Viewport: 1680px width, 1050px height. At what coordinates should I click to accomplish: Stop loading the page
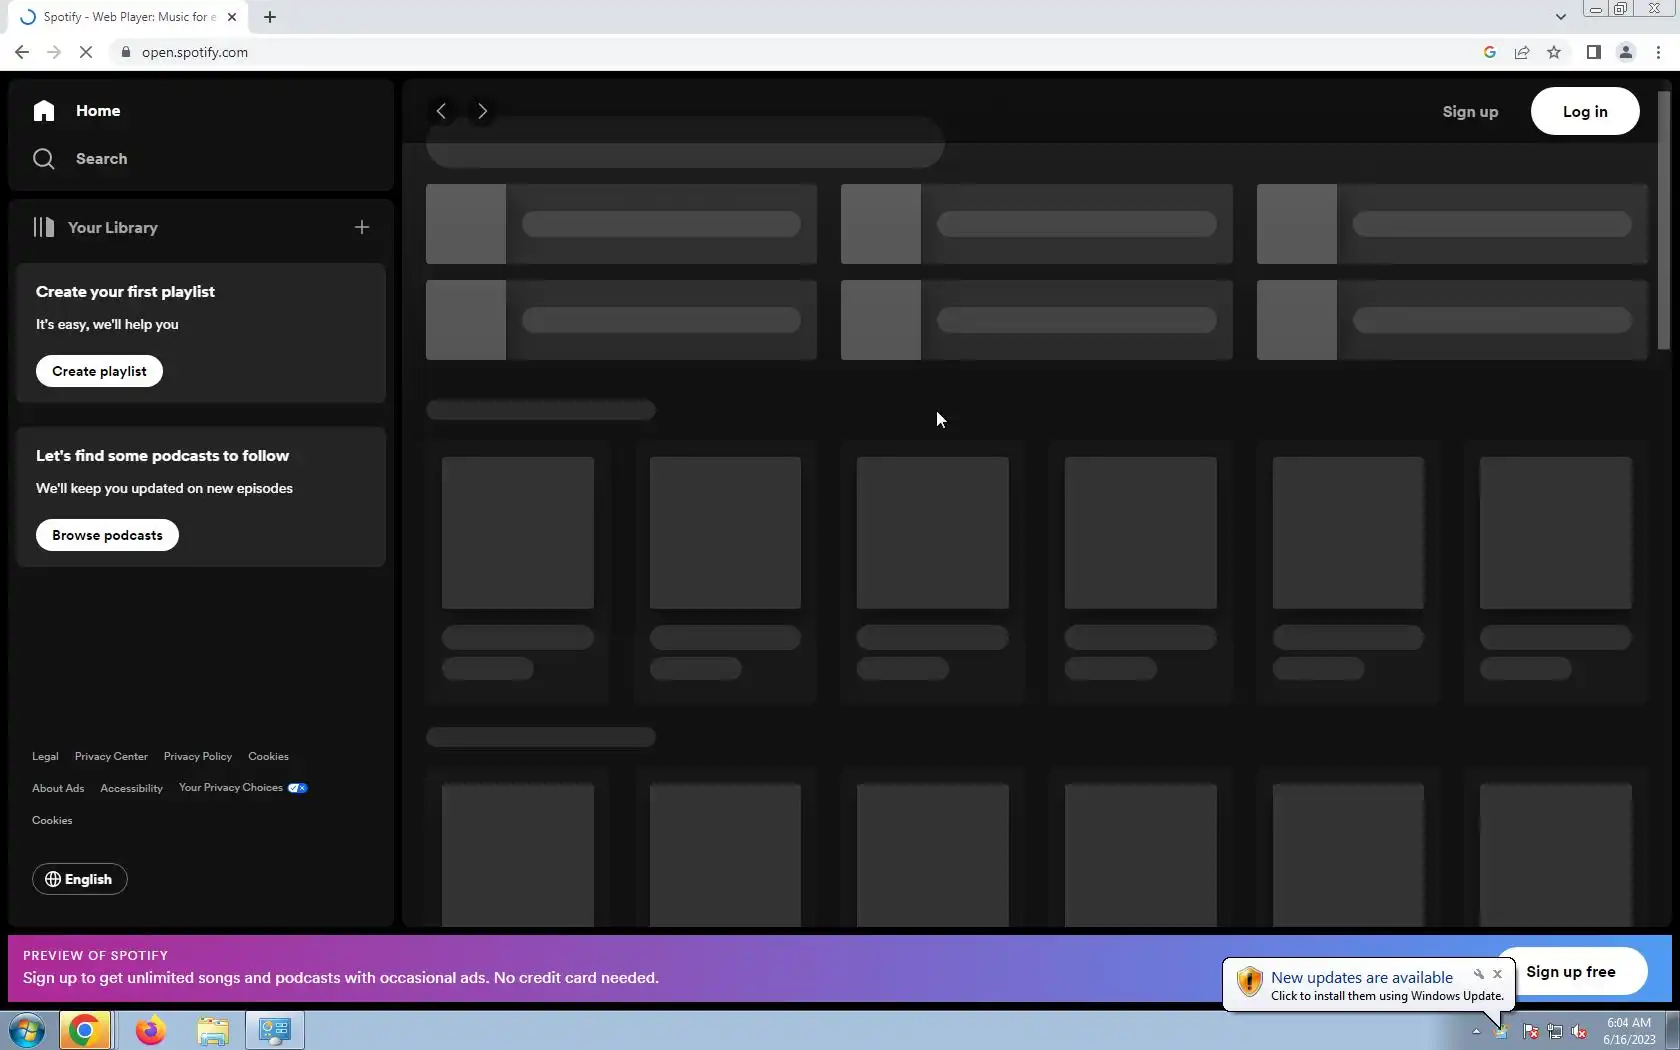tap(86, 52)
